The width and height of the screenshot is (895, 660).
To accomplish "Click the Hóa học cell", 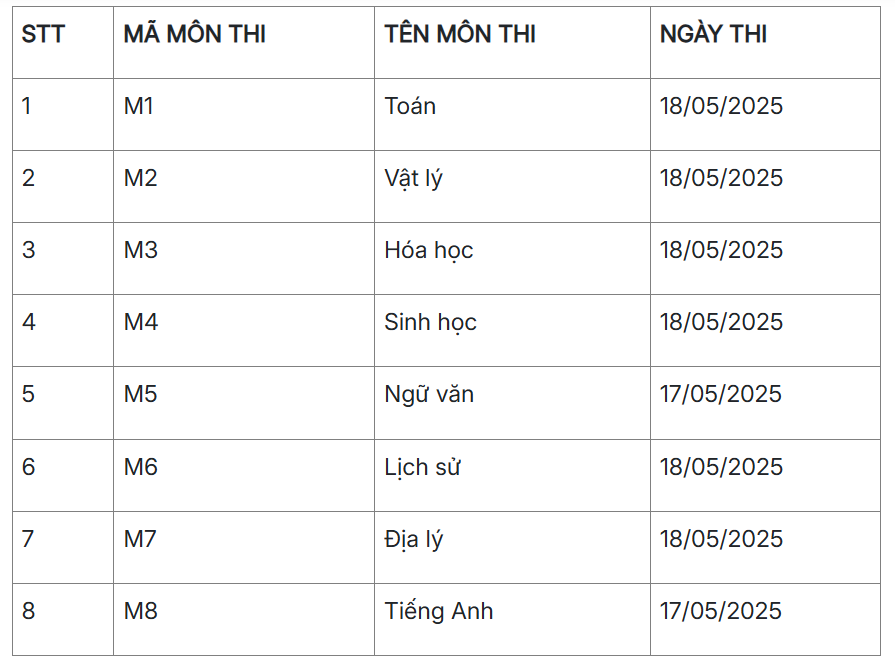I will (428, 250).
